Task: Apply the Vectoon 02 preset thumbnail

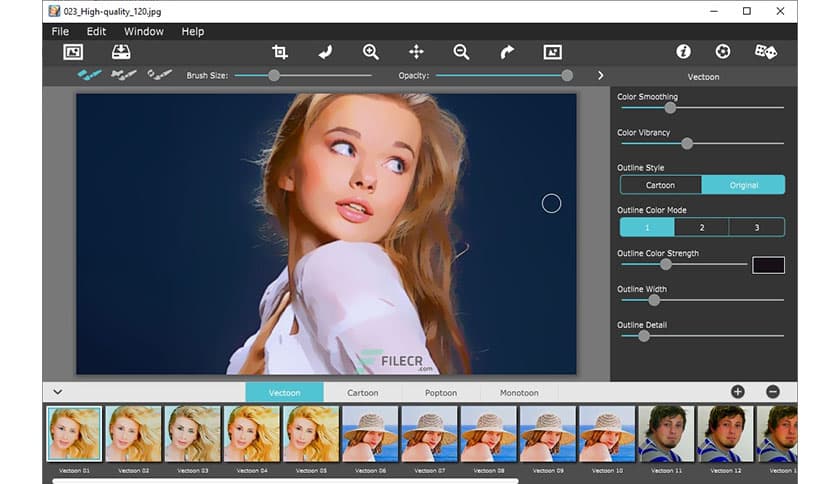Action: point(133,433)
